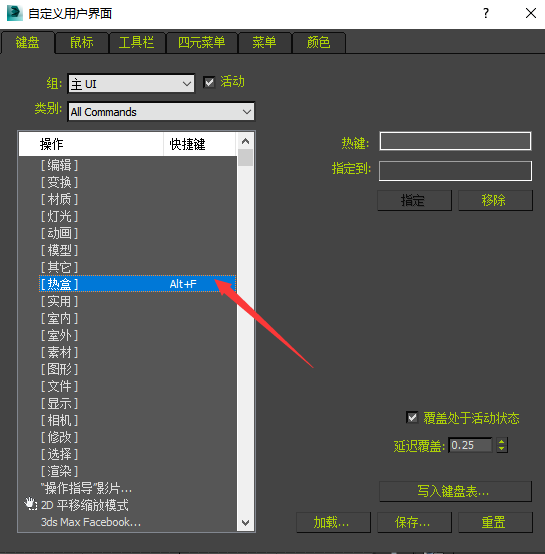Click the 写入键盘表 button
The width and height of the screenshot is (545, 554).
455,491
